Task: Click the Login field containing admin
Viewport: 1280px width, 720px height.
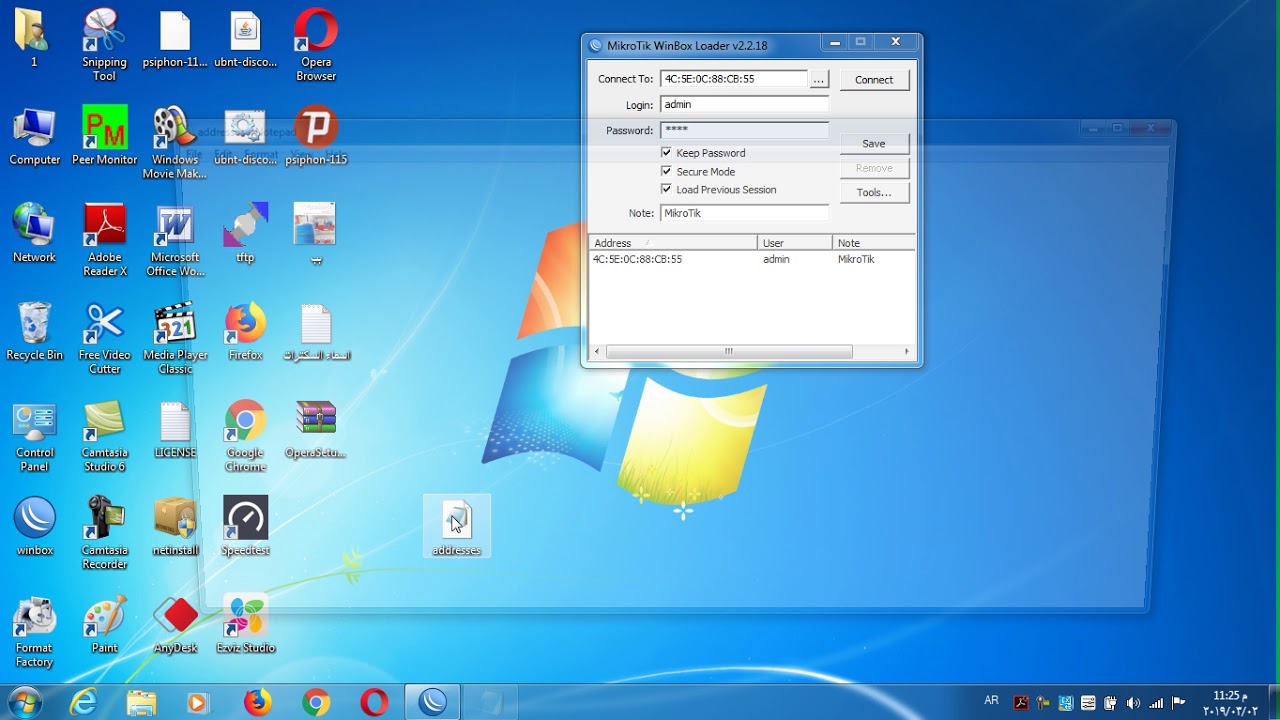Action: (744, 104)
